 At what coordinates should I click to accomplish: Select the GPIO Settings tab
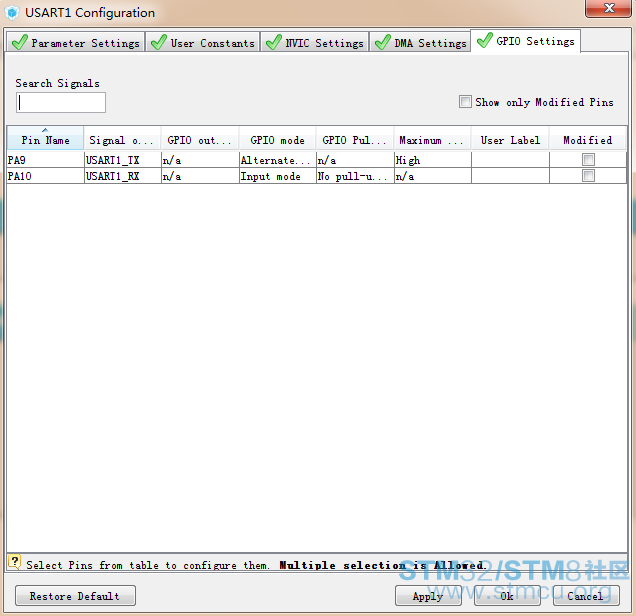tap(526, 41)
